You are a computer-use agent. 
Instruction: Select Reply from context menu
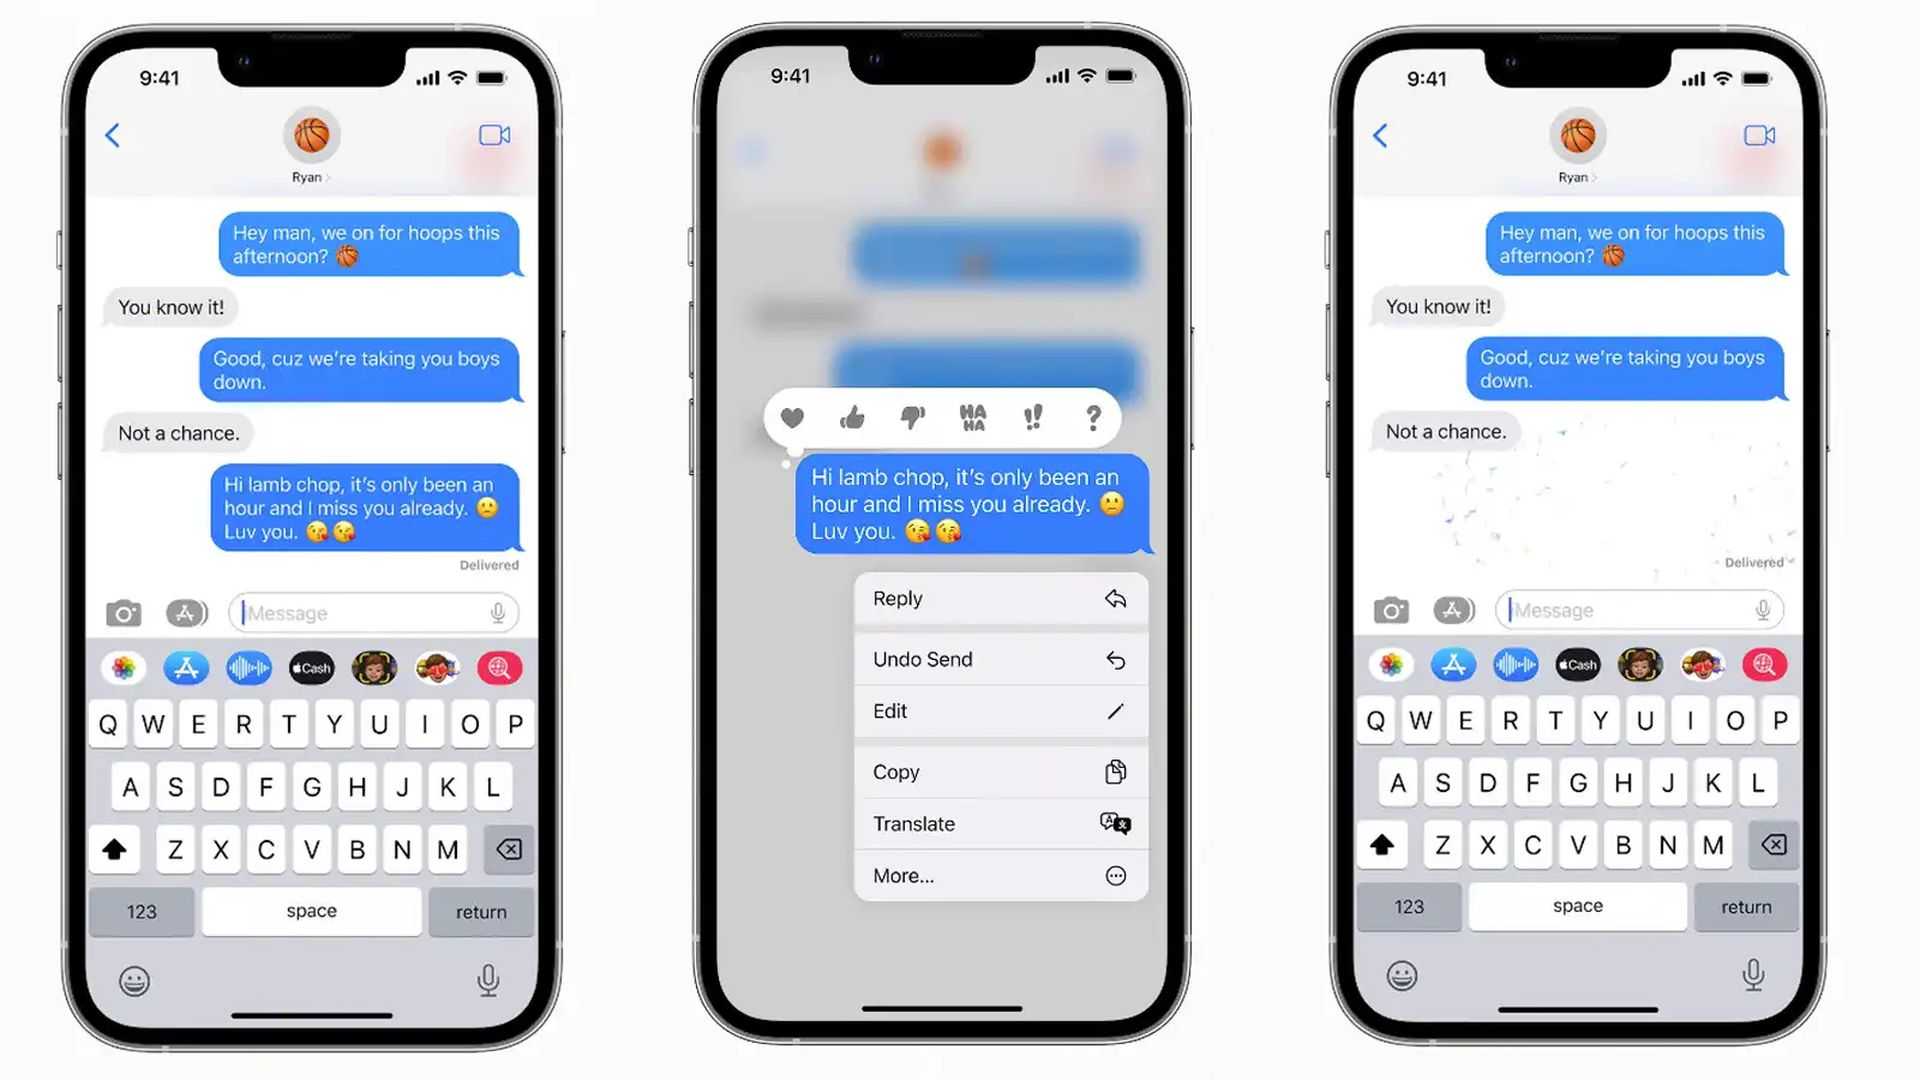998,597
